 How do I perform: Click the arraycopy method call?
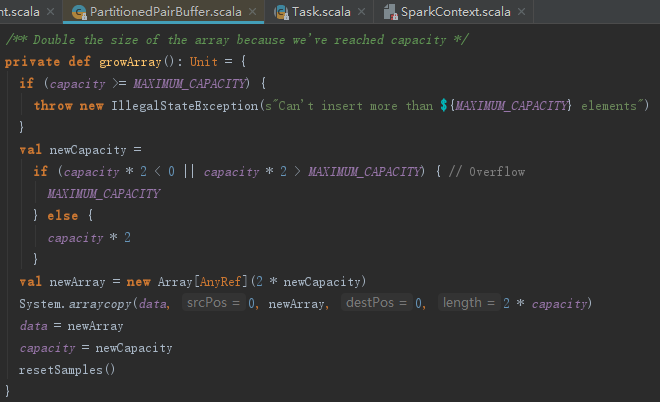point(100,303)
